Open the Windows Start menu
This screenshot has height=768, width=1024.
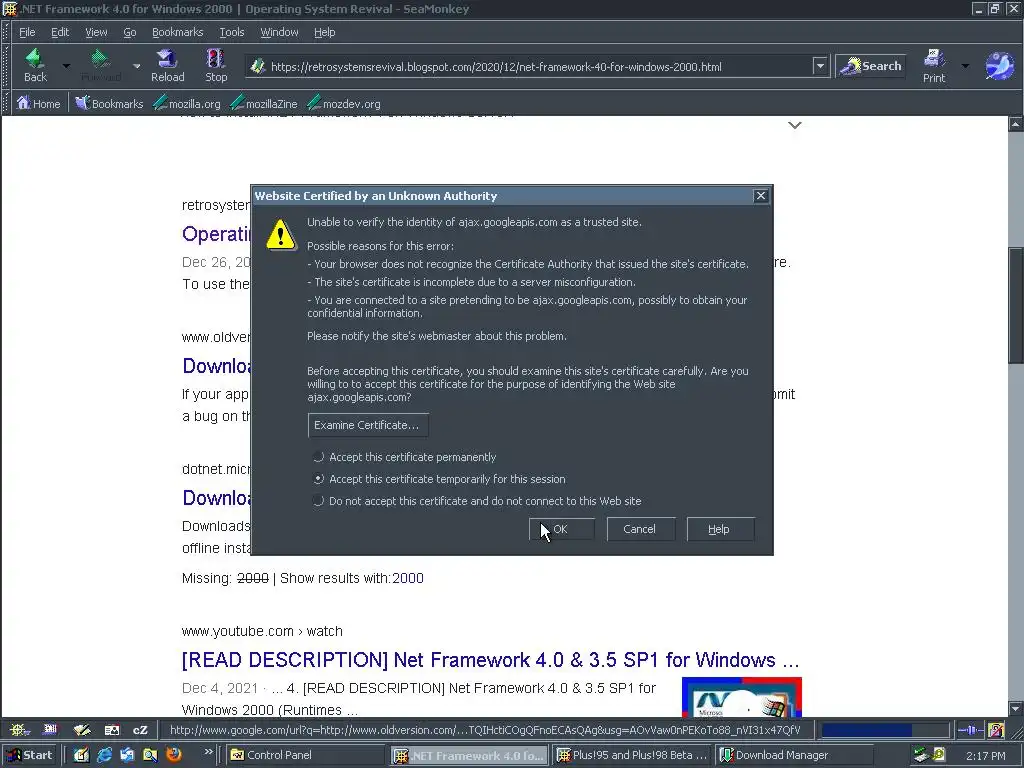point(30,755)
